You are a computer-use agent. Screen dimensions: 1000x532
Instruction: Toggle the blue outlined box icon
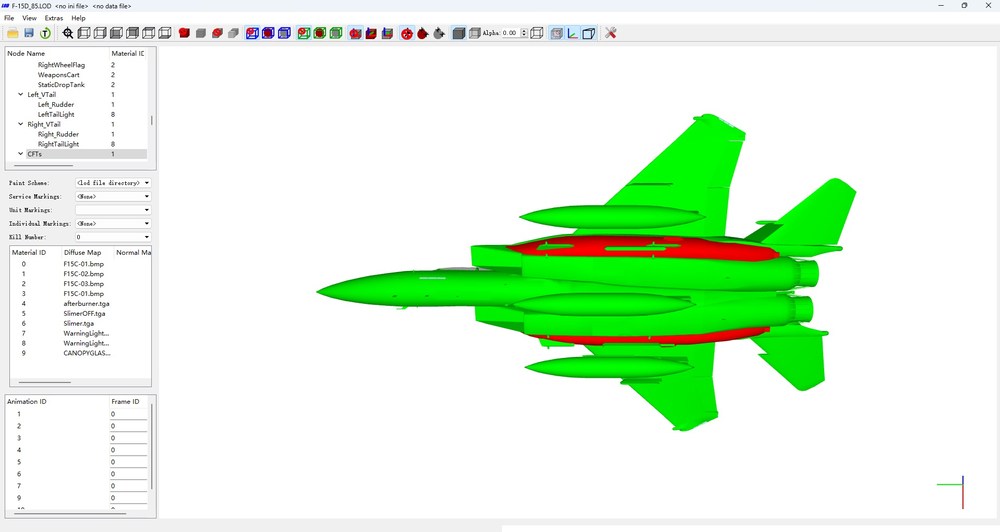tap(589, 33)
